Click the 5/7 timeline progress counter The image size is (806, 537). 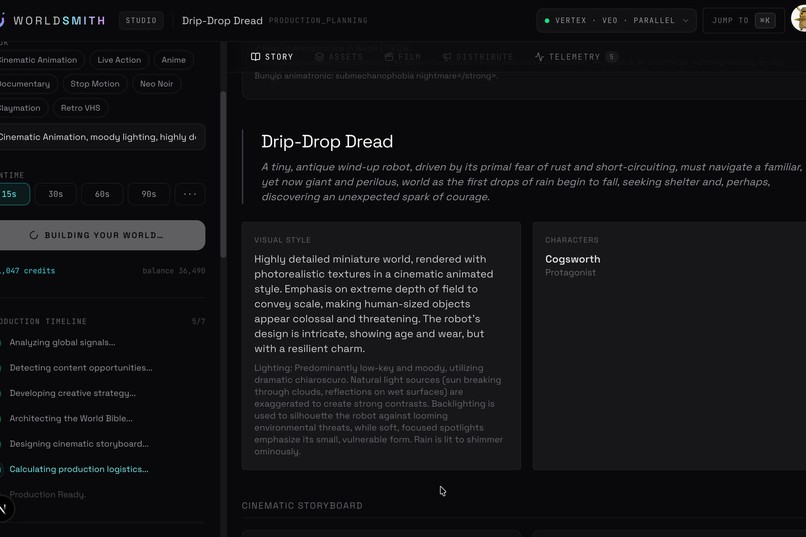coord(198,321)
